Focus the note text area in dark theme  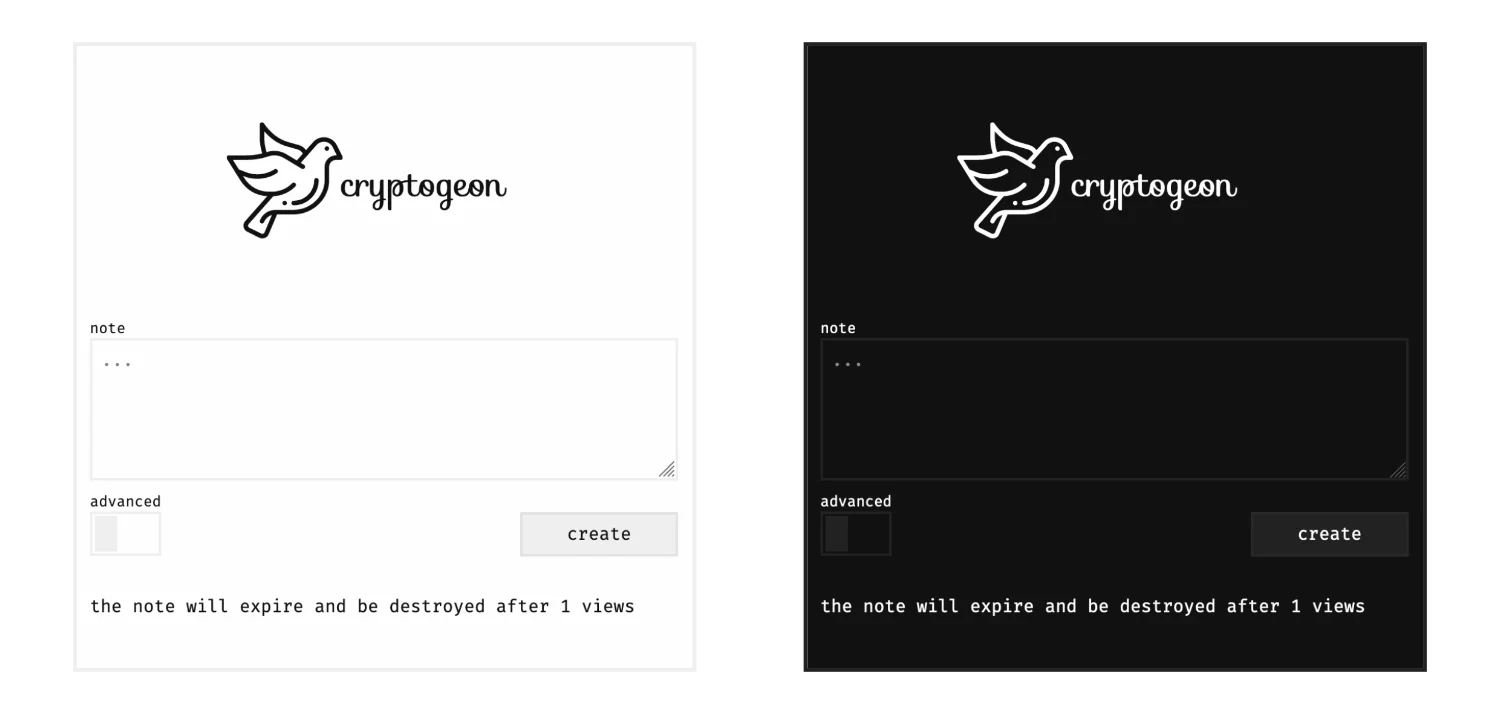(x=1114, y=409)
